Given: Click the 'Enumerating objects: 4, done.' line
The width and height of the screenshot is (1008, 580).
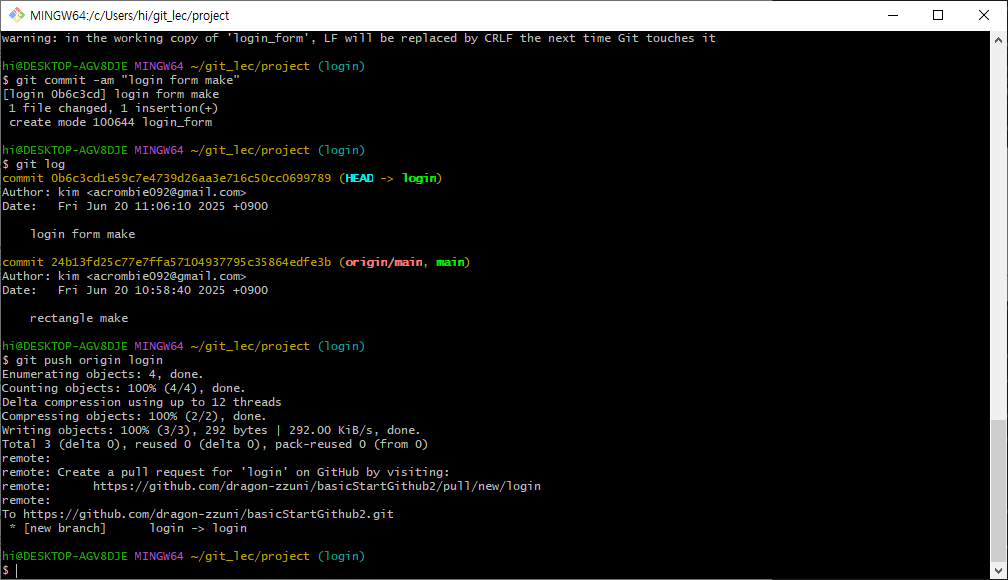Looking at the screenshot, I should click(102, 374).
